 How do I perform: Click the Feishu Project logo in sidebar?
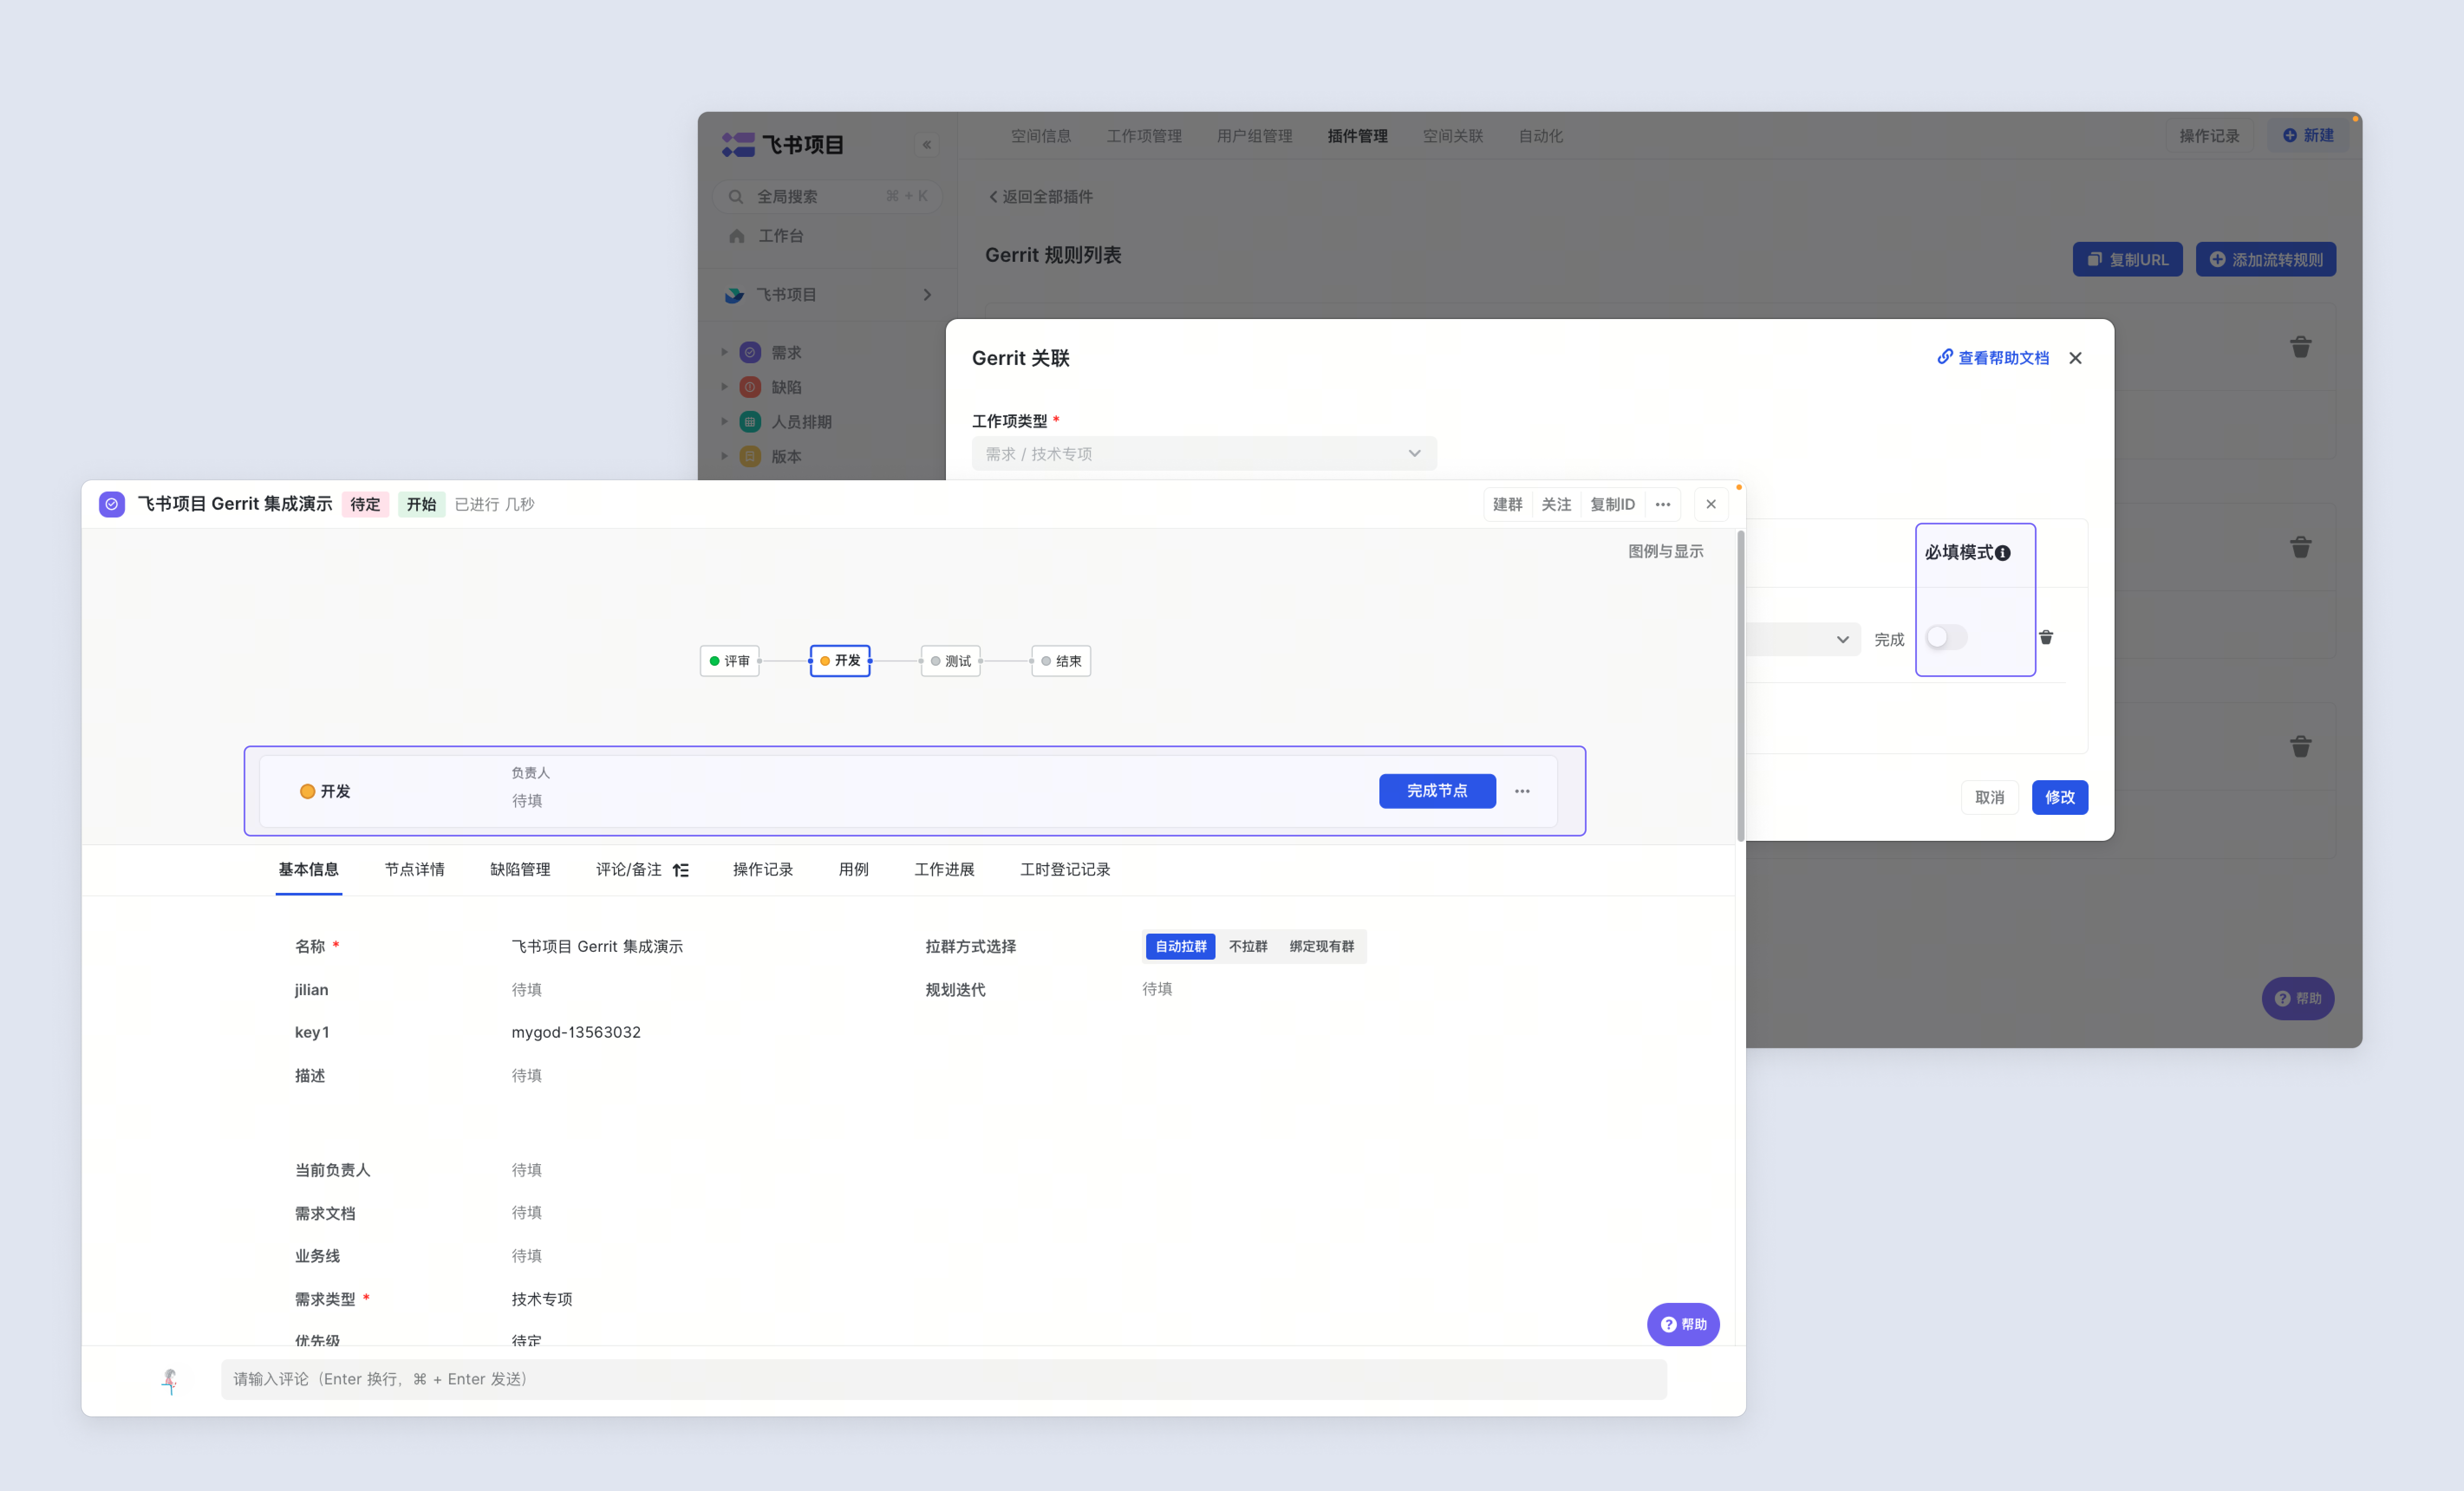click(783, 145)
